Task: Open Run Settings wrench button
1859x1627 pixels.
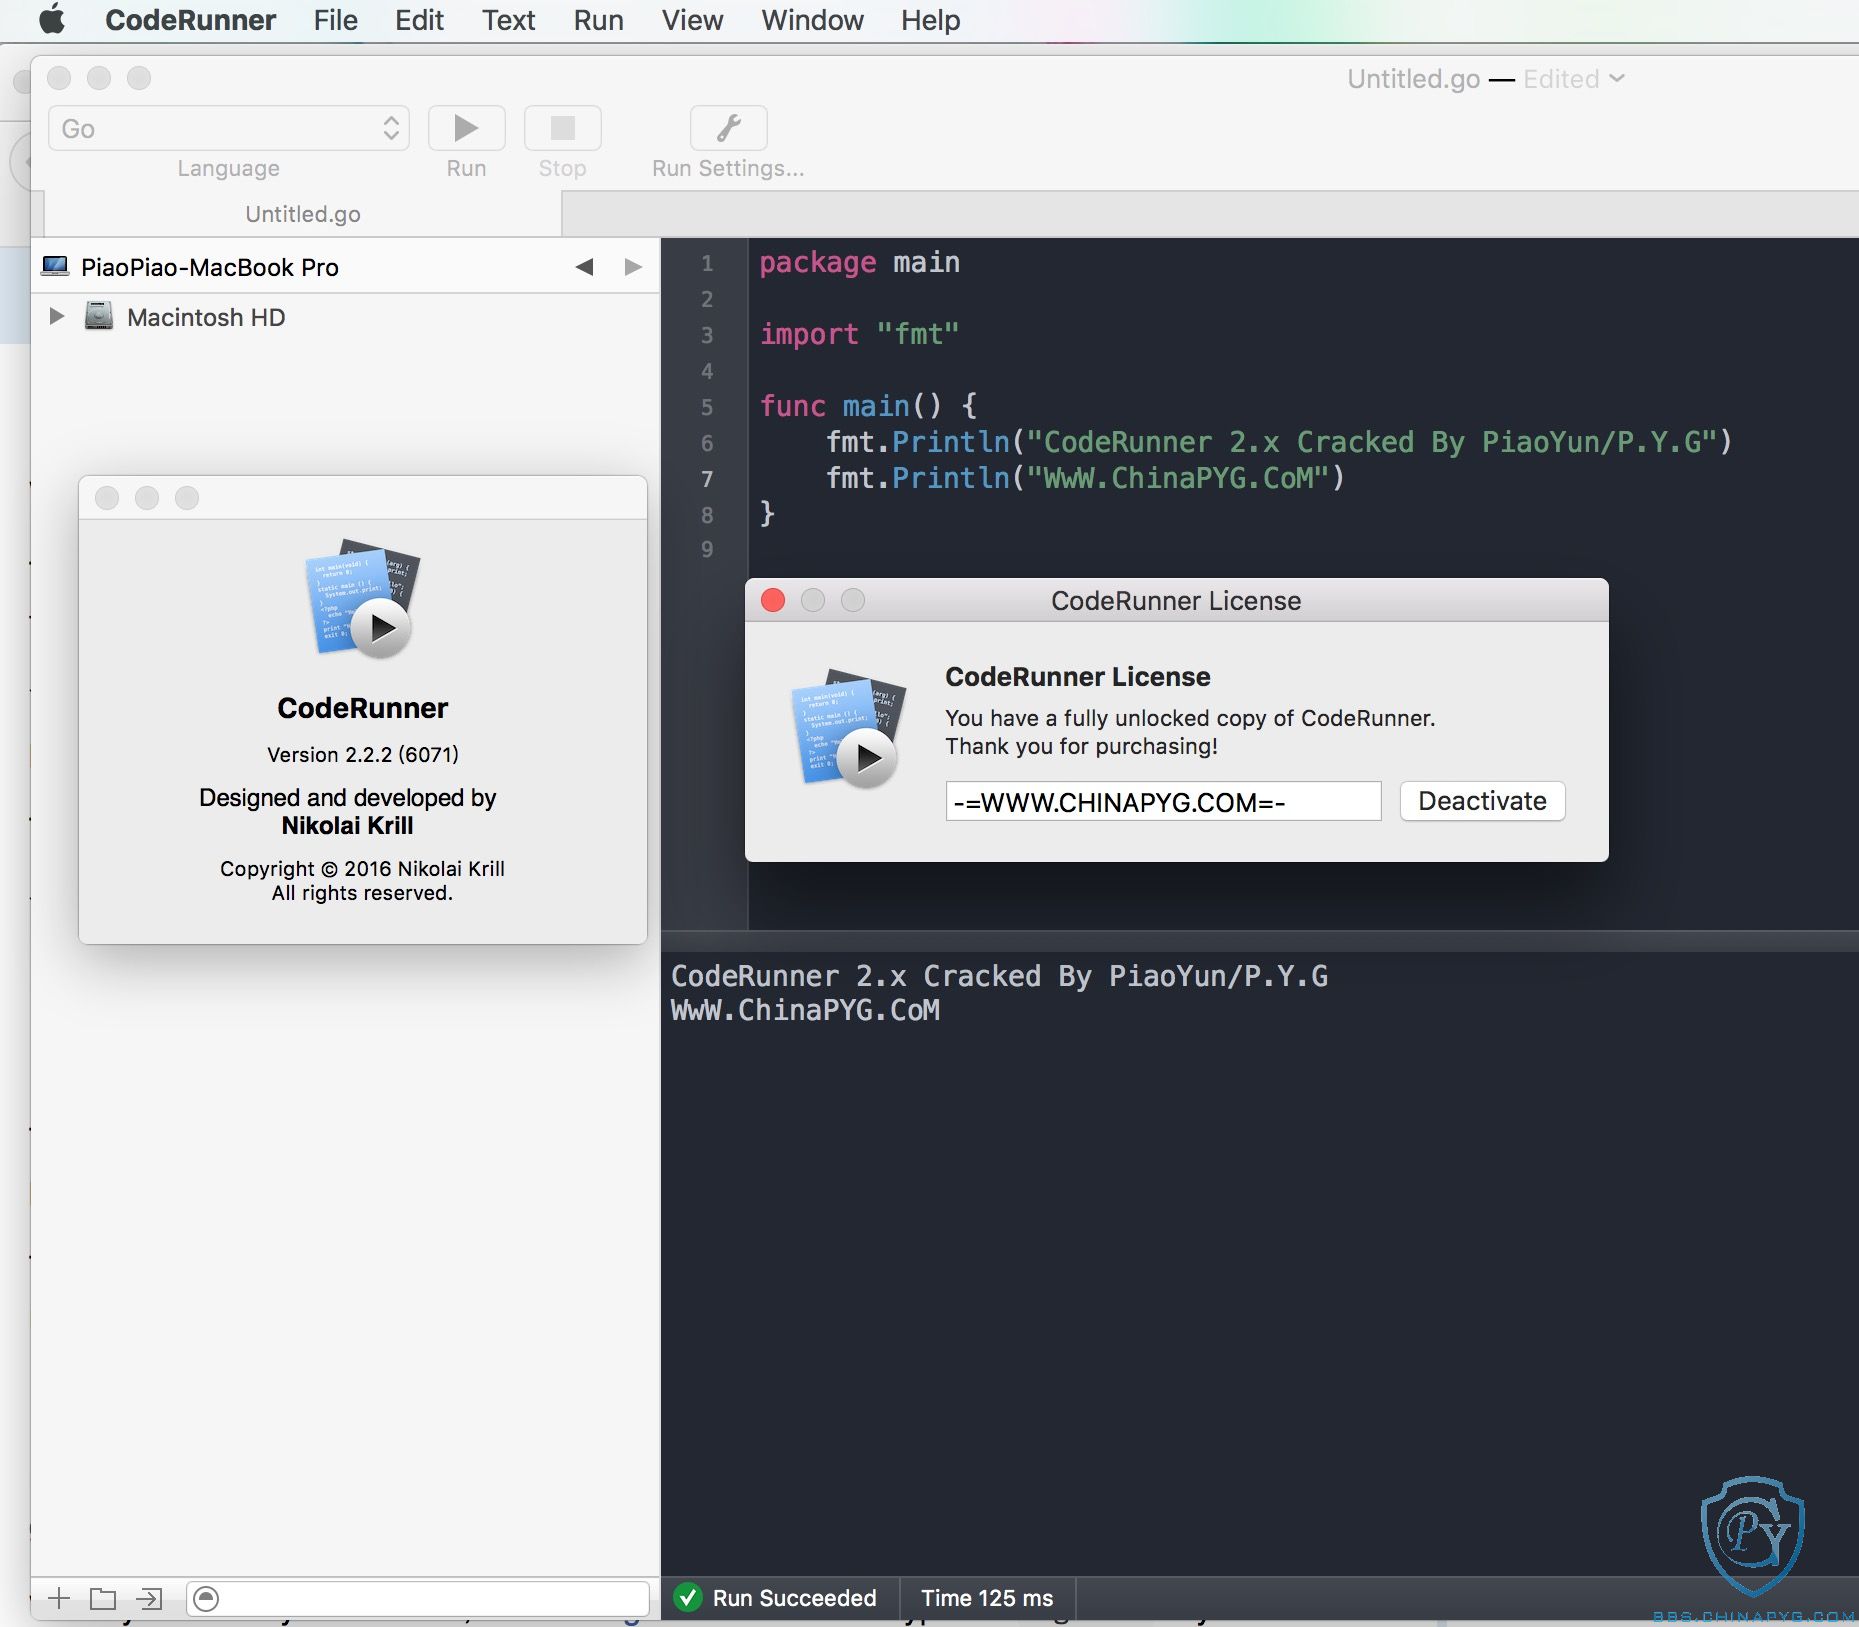Action: click(728, 128)
